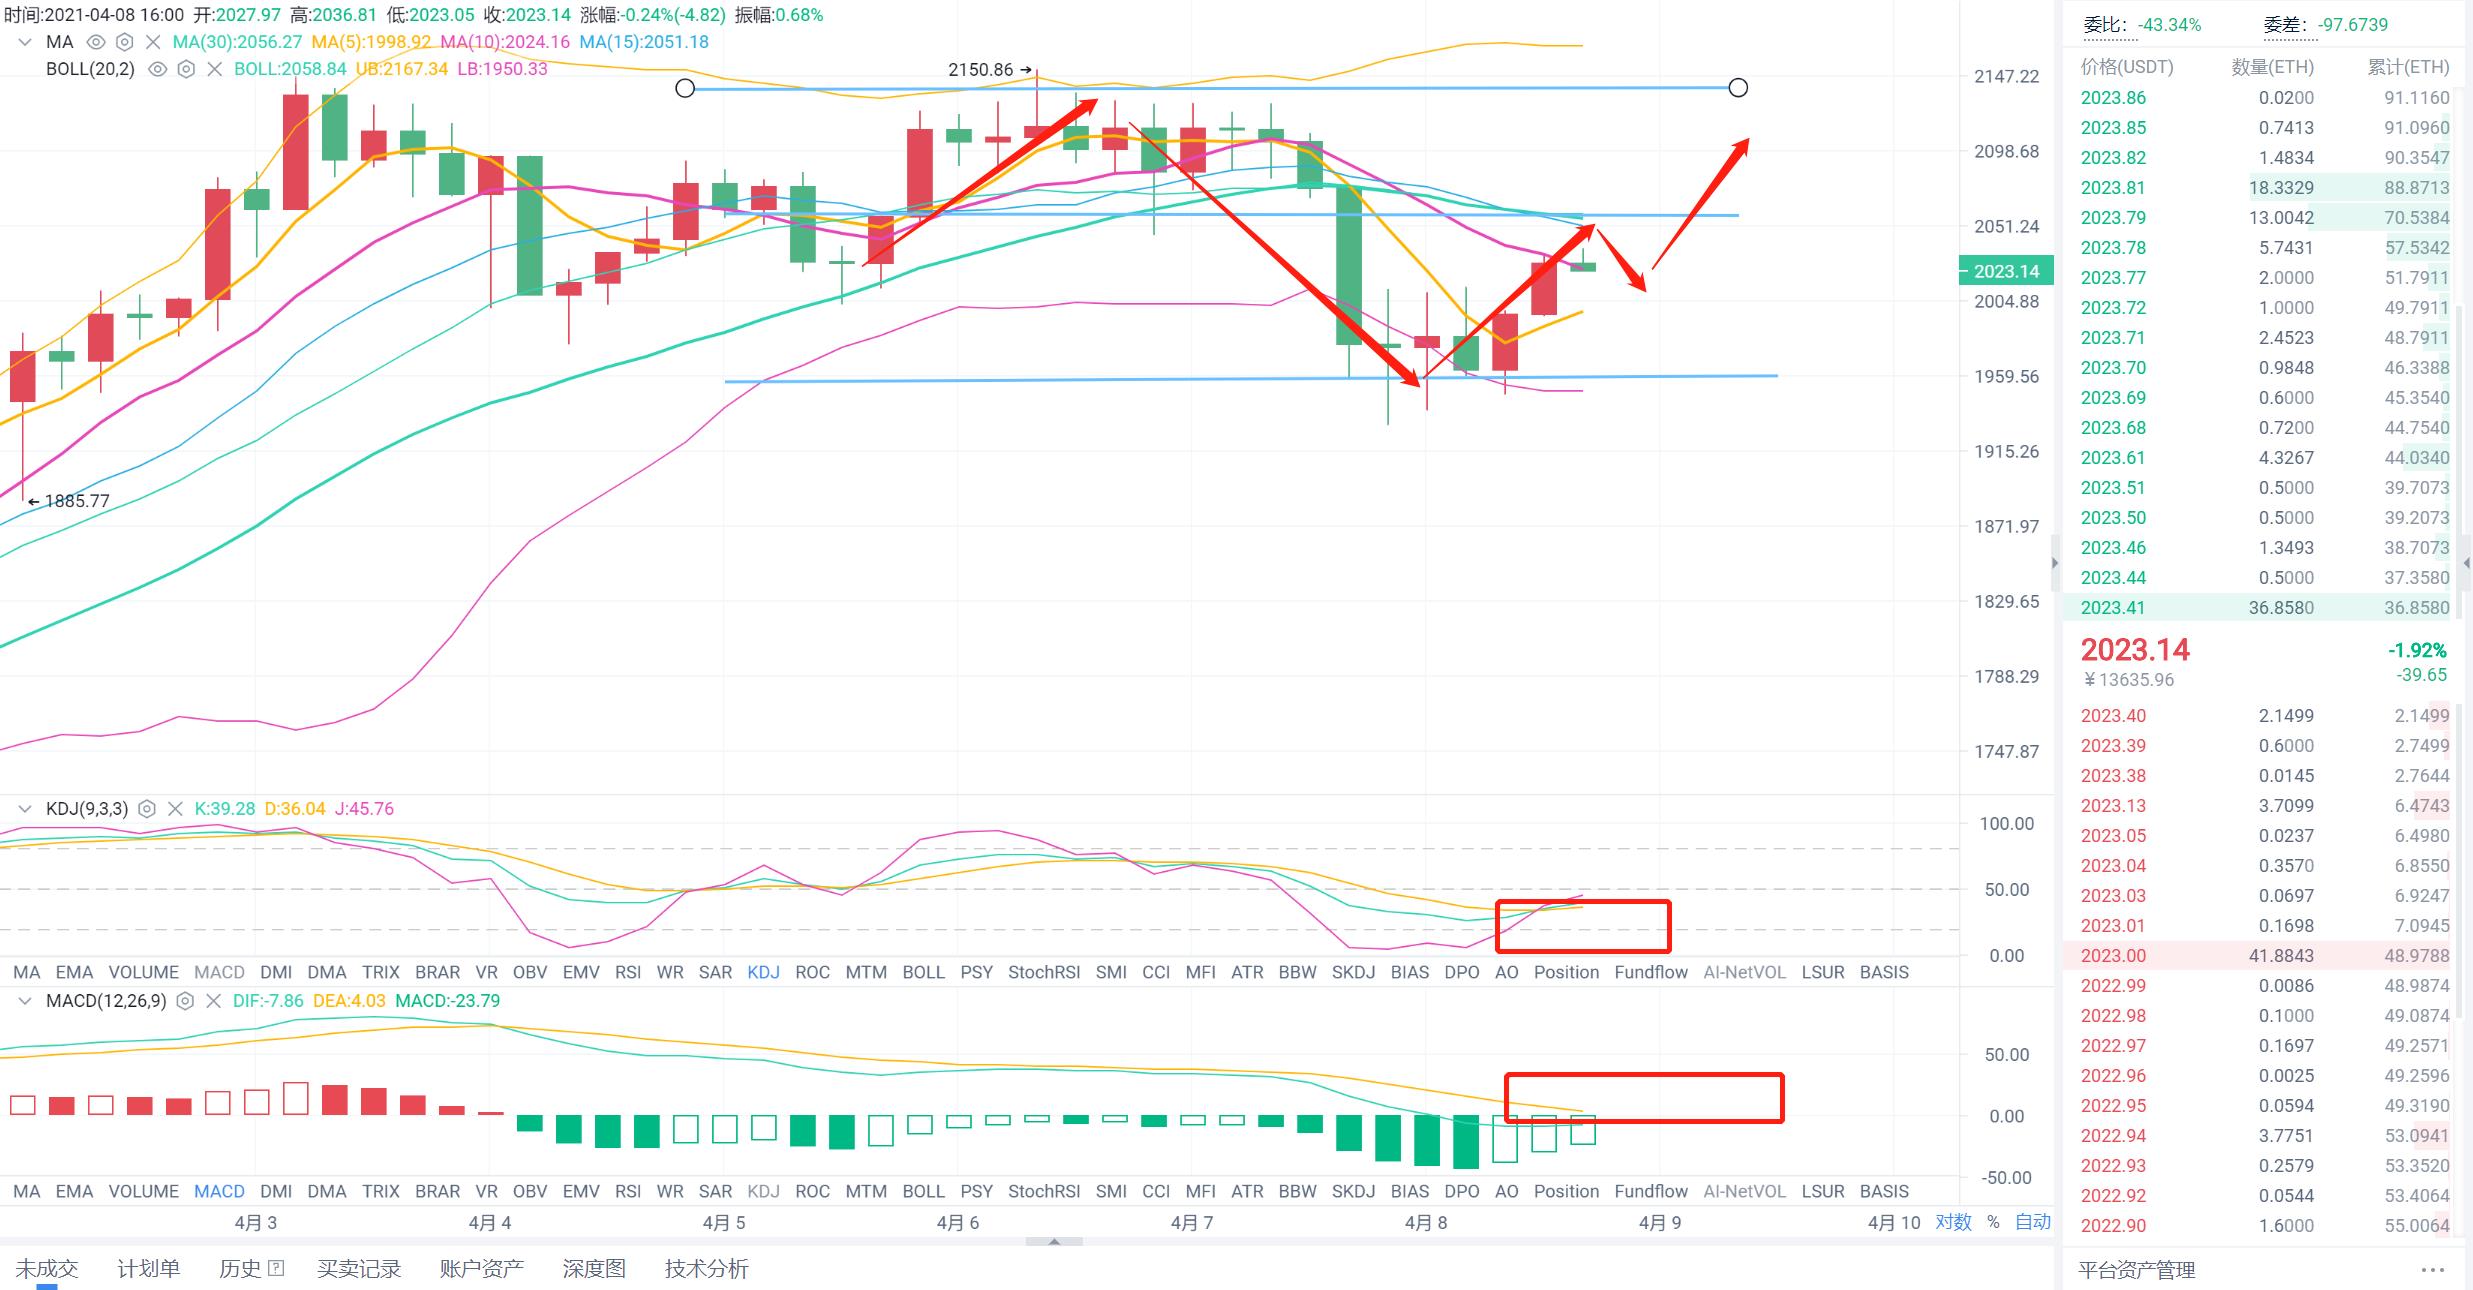Collapse the MACD(12,26,9) panel chevron
2473x1290 pixels.
(25, 1001)
